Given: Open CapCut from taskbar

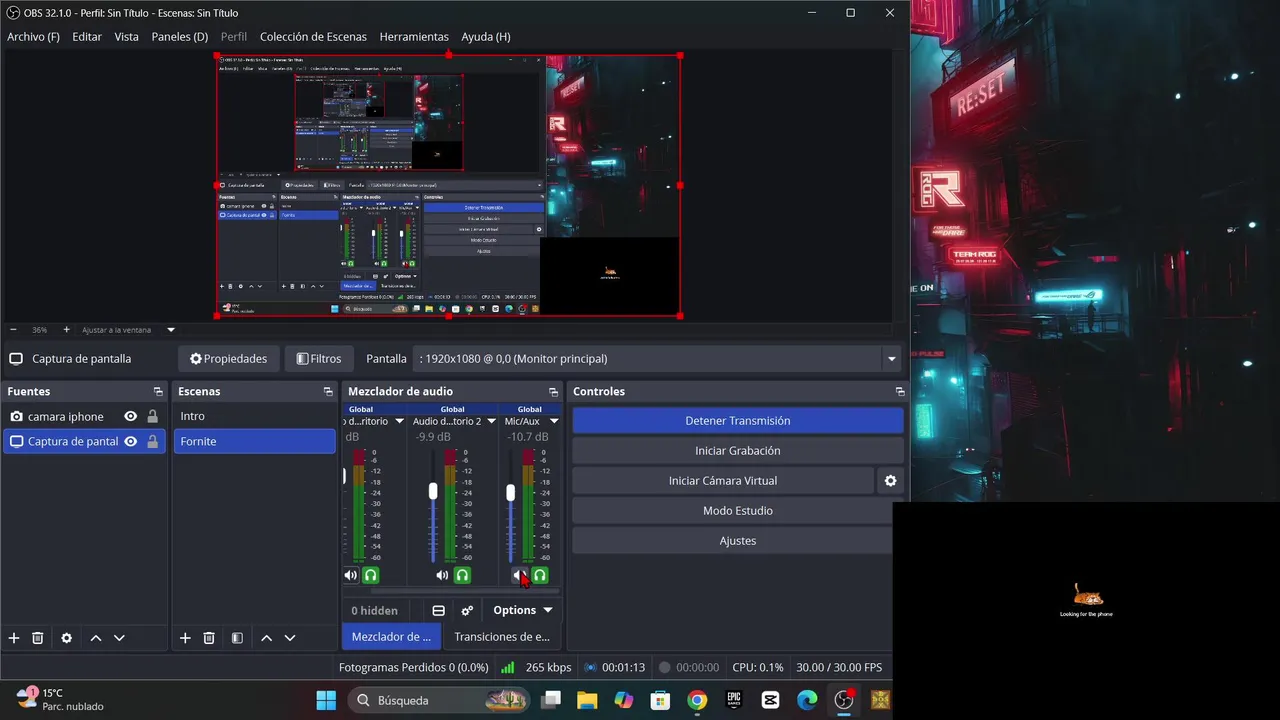Looking at the screenshot, I should [x=771, y=700].
